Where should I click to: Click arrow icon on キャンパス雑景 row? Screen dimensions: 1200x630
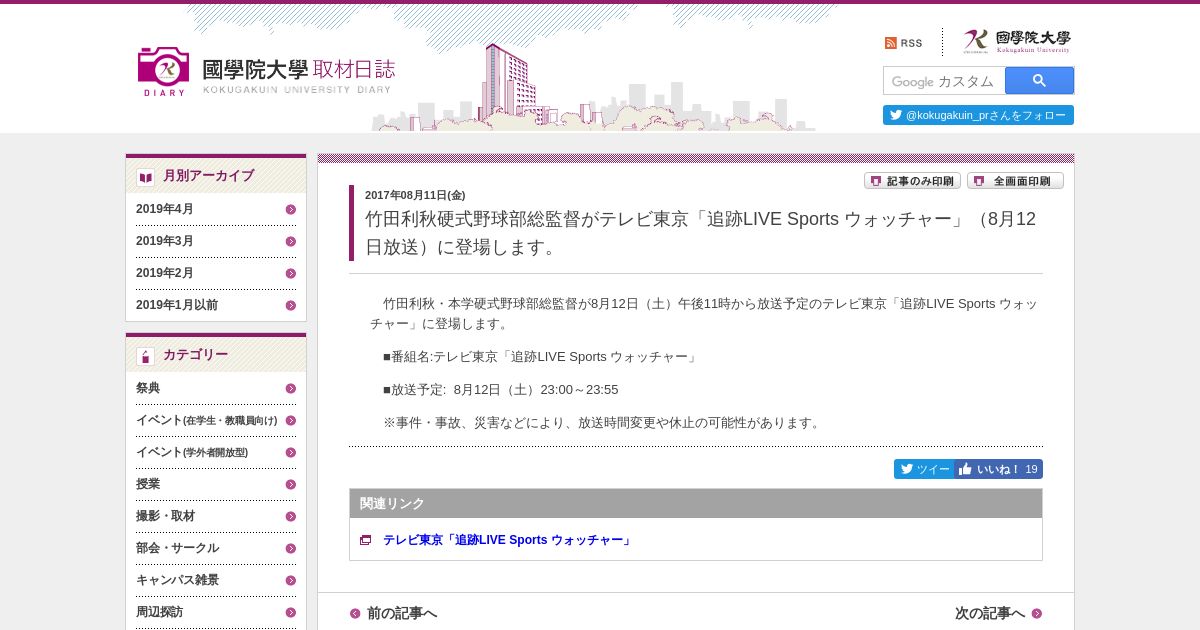tap(291, 581)
